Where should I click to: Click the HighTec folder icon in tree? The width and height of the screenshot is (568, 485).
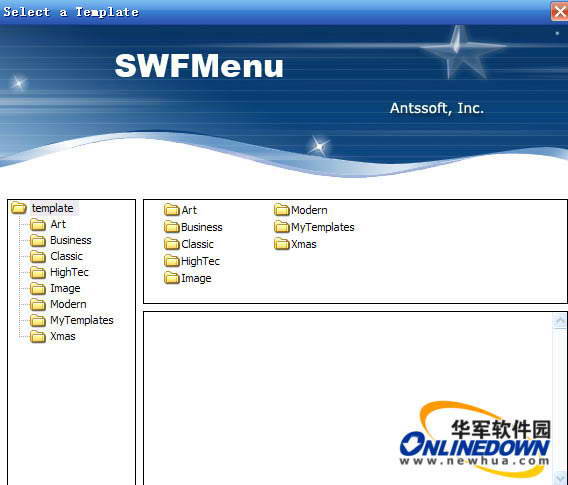click(38, 272)
